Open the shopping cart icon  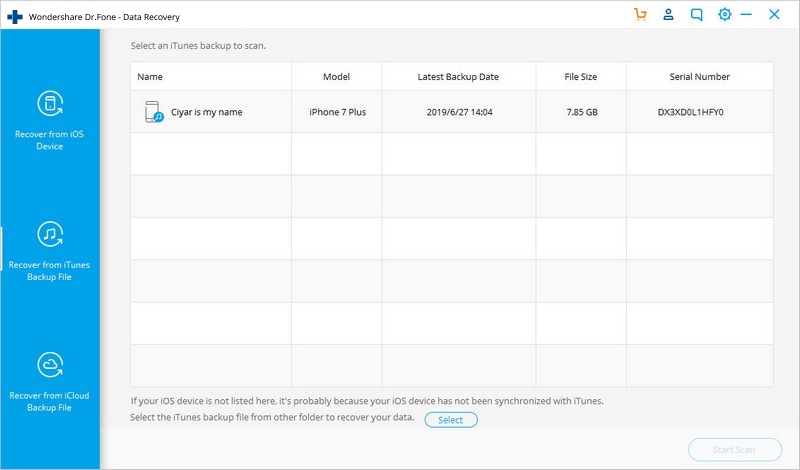640,15
